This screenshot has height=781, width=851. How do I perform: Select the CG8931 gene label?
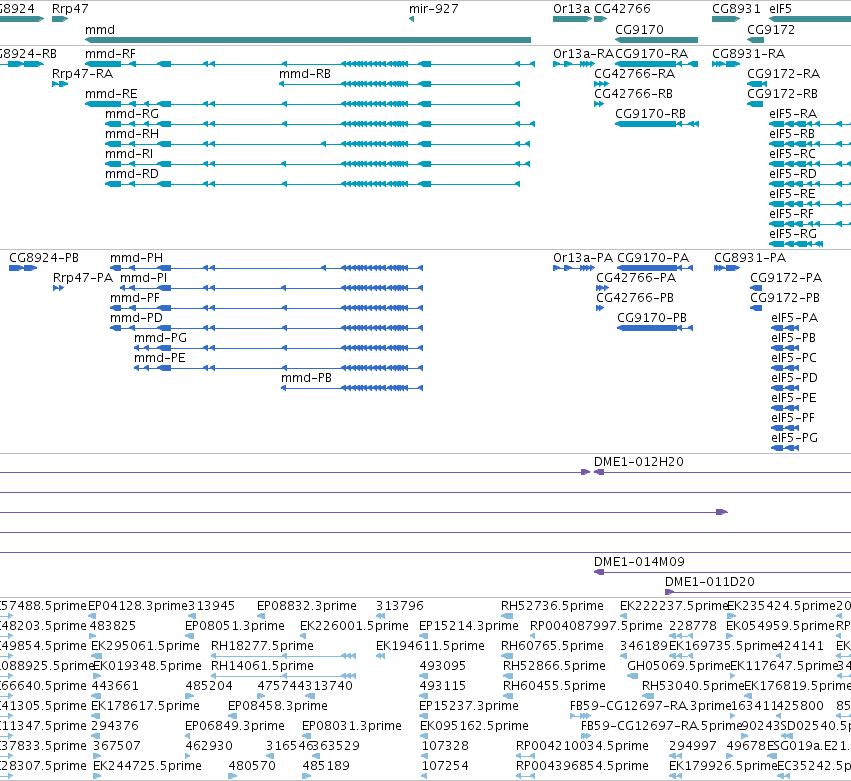coord(736,9)
